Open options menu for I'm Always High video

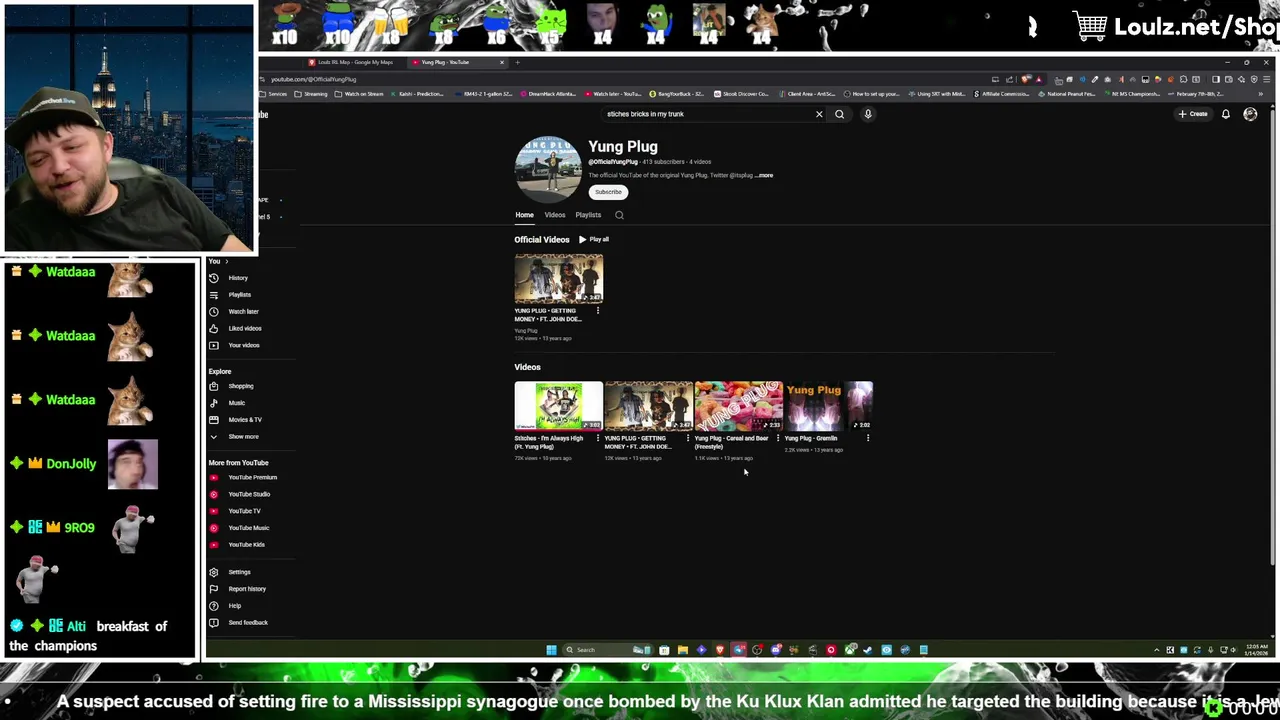tap(598, 438)
